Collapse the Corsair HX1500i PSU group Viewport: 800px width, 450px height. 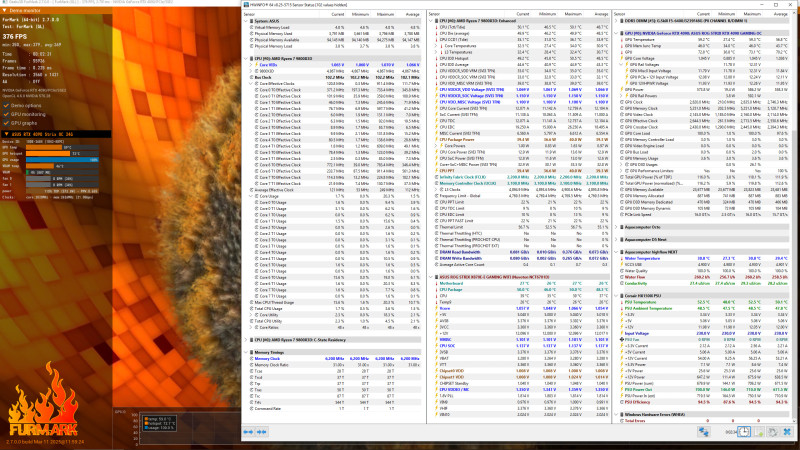tap(616, 296)
